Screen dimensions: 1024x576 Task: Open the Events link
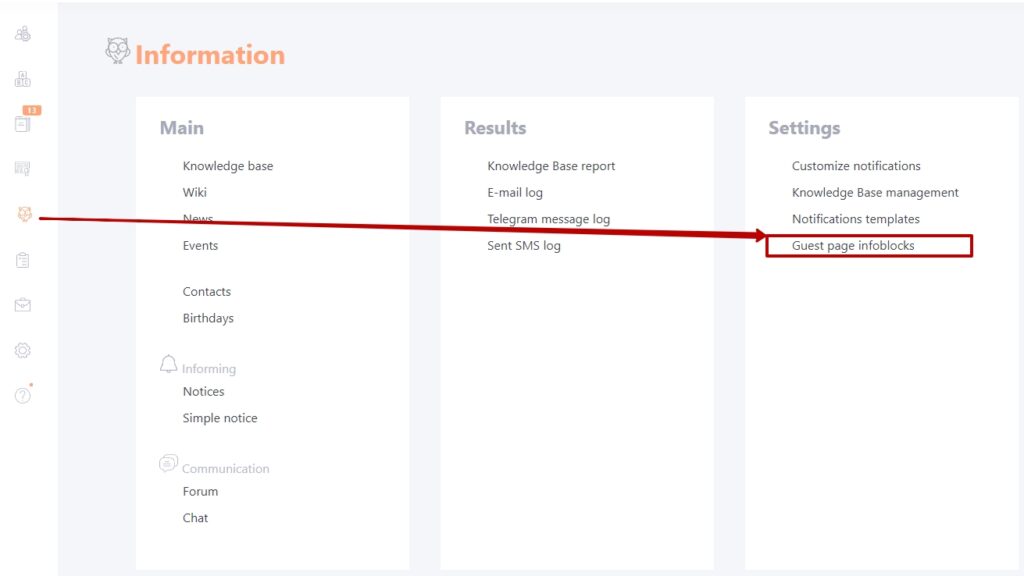[200, 246]
